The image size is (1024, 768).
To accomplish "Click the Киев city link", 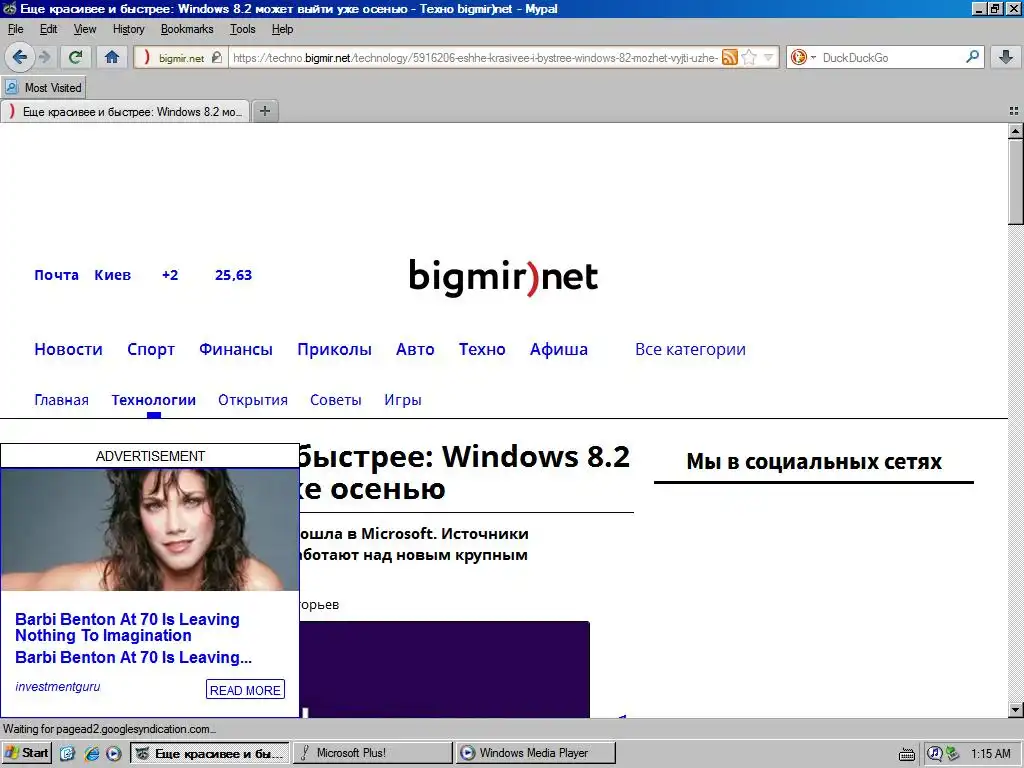I will coord(112,275).
